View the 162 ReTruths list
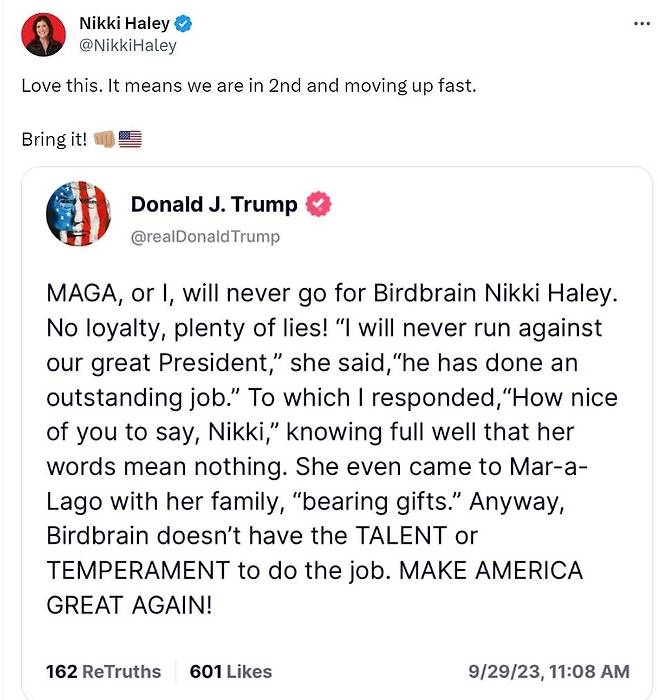Image resolution: width=658 pixels, height=700 pixels. (104, 671)
